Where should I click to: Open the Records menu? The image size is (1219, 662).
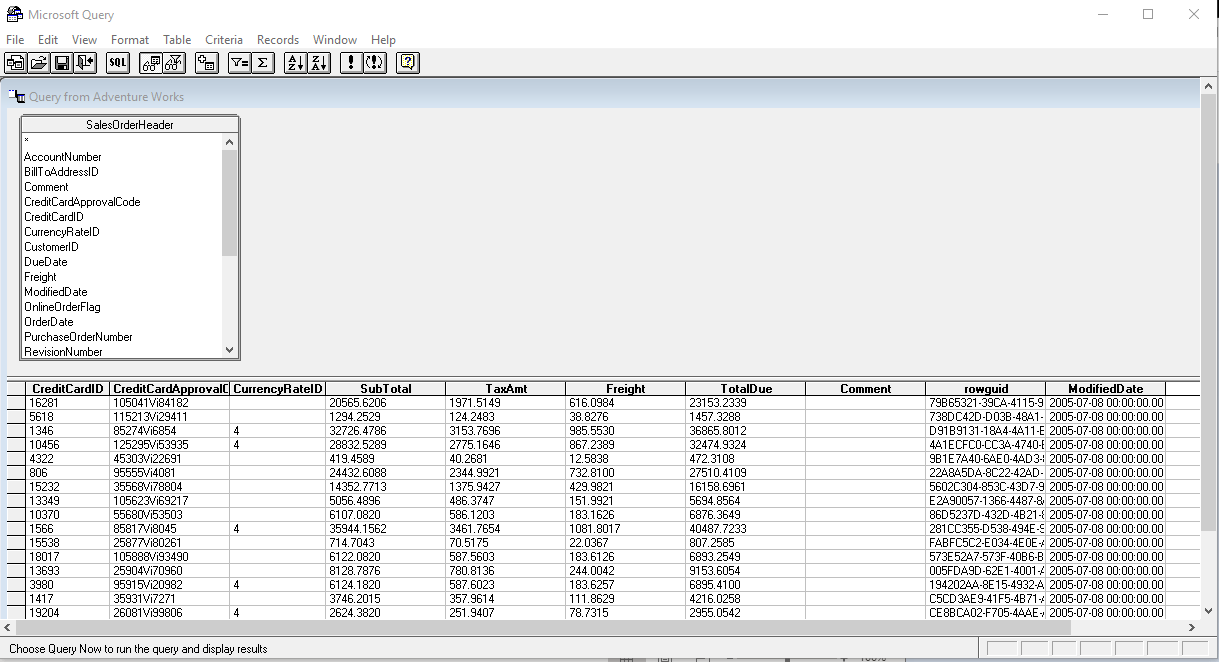click(x=278, y=40)
